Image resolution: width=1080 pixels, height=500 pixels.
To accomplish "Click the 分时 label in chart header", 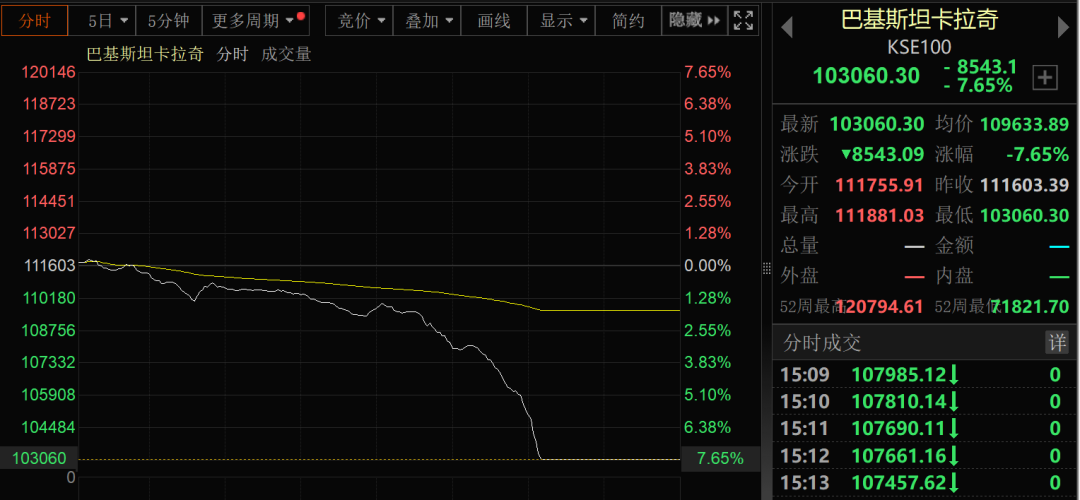I will (232, 54).
